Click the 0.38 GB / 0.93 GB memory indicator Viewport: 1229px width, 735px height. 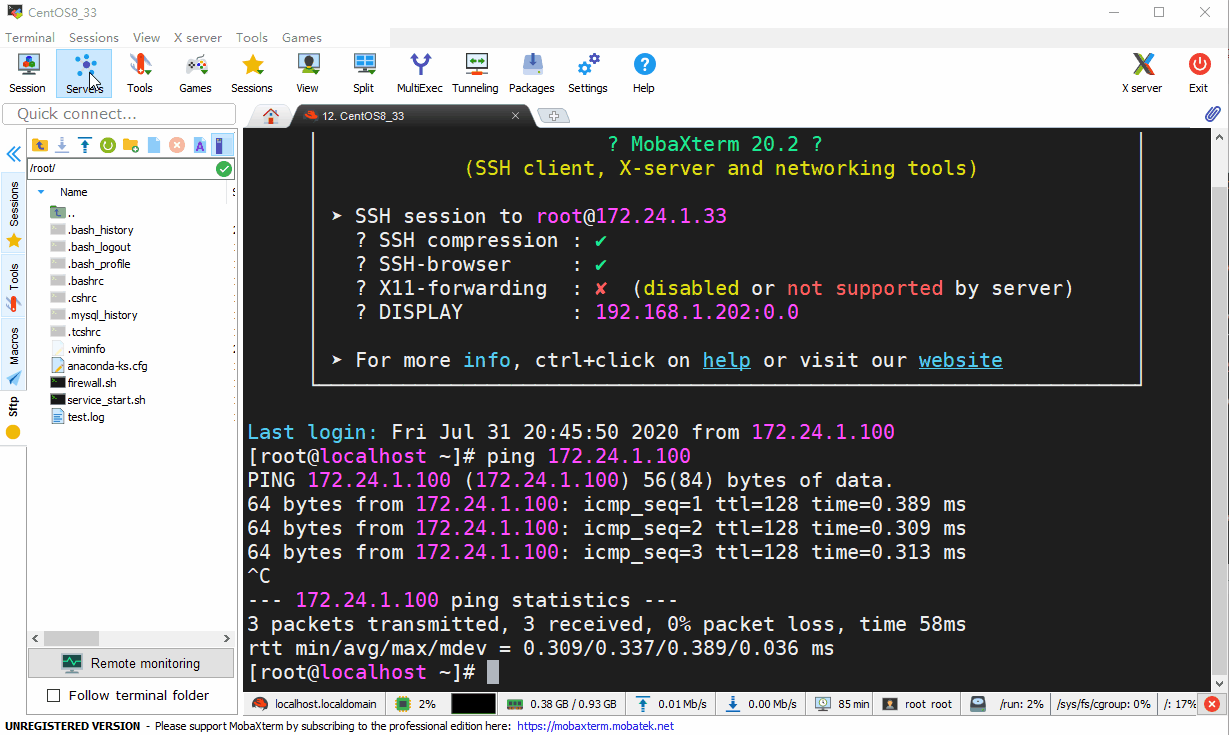point(562,704)
